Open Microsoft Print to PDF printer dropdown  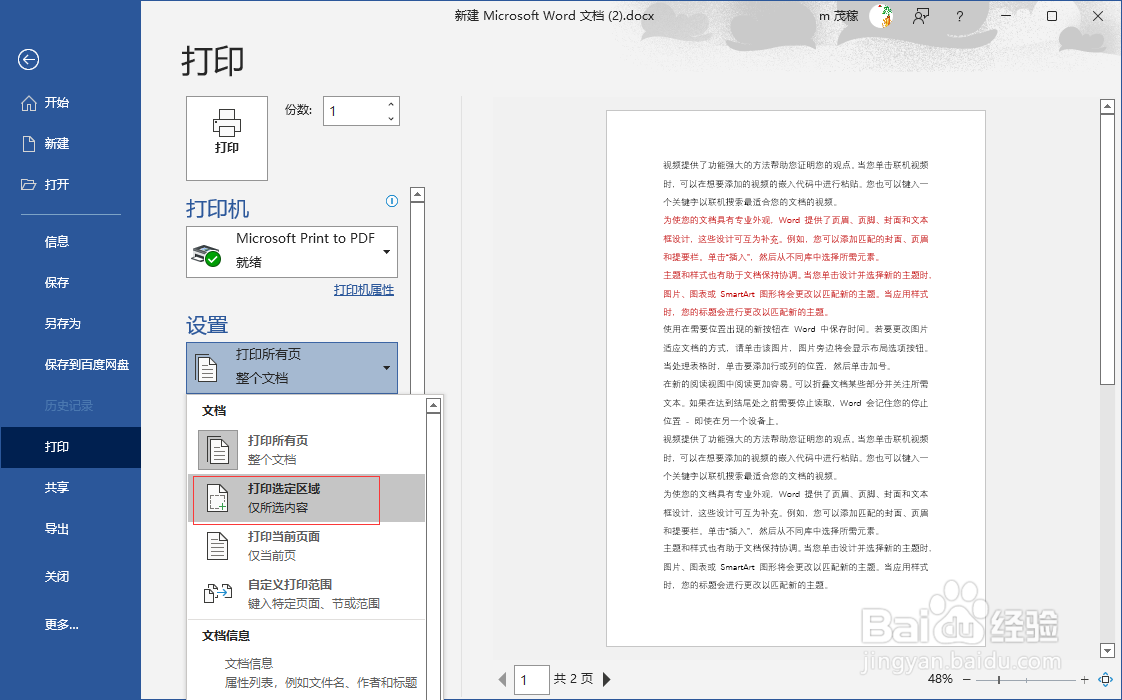click(292, 251)
